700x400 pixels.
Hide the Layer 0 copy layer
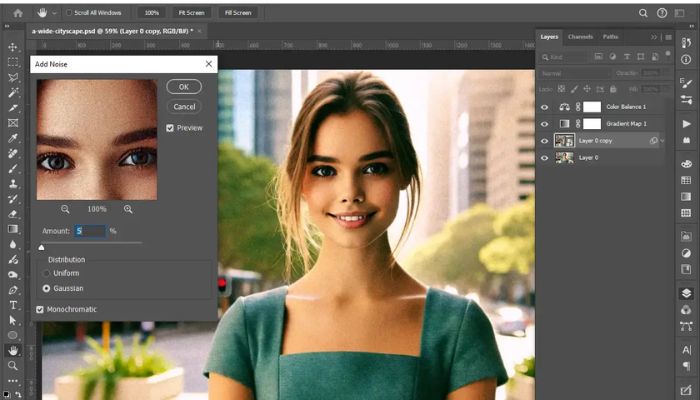pos(544,141)
